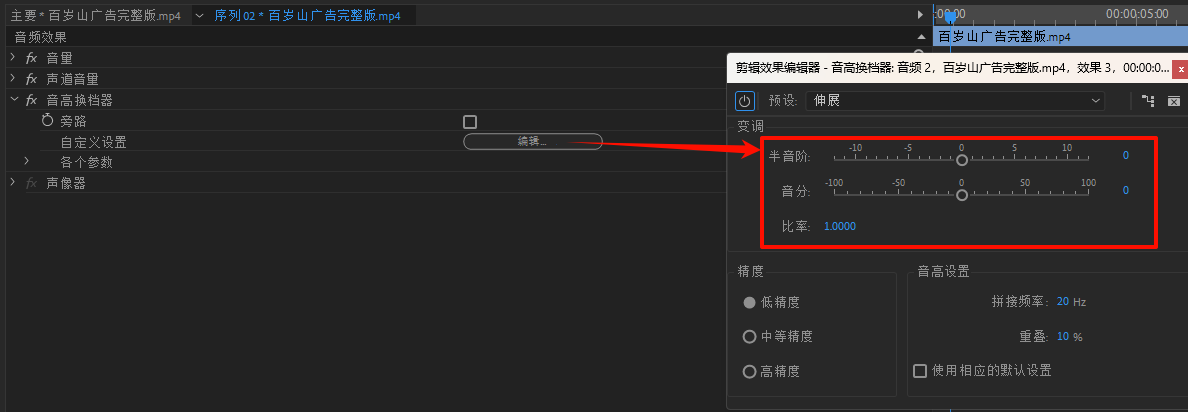Click the 自定义设置 label
The image size is (1188, 412).
click(93, 142)
